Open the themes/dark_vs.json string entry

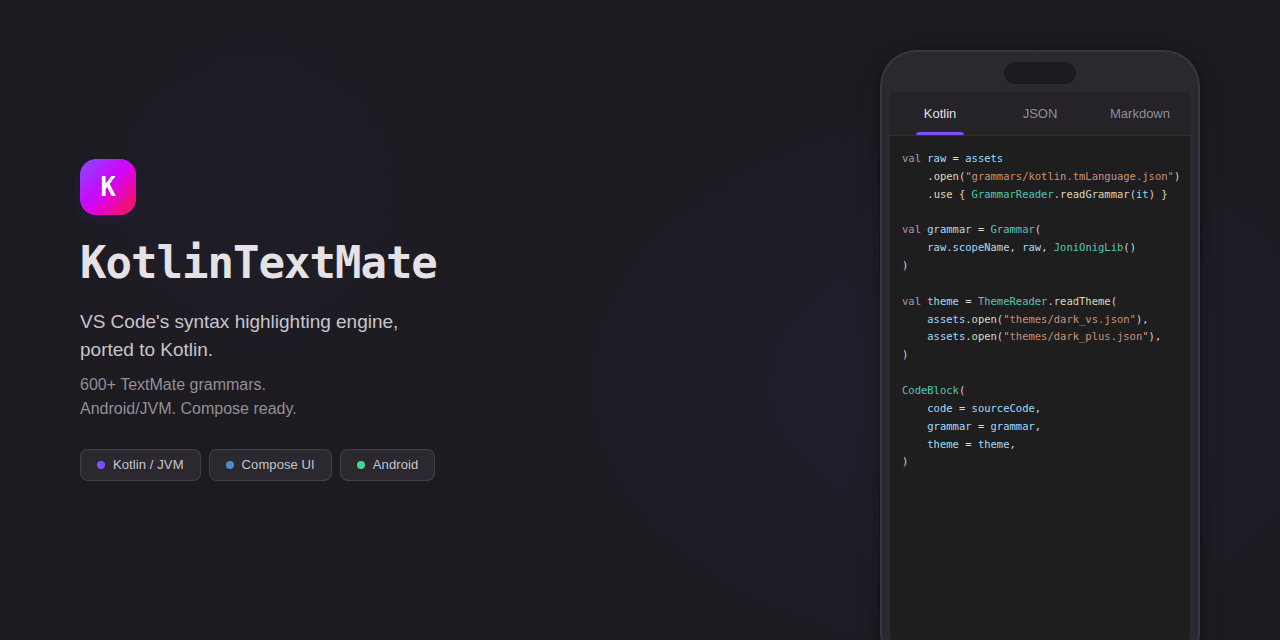click(1072, 319)
